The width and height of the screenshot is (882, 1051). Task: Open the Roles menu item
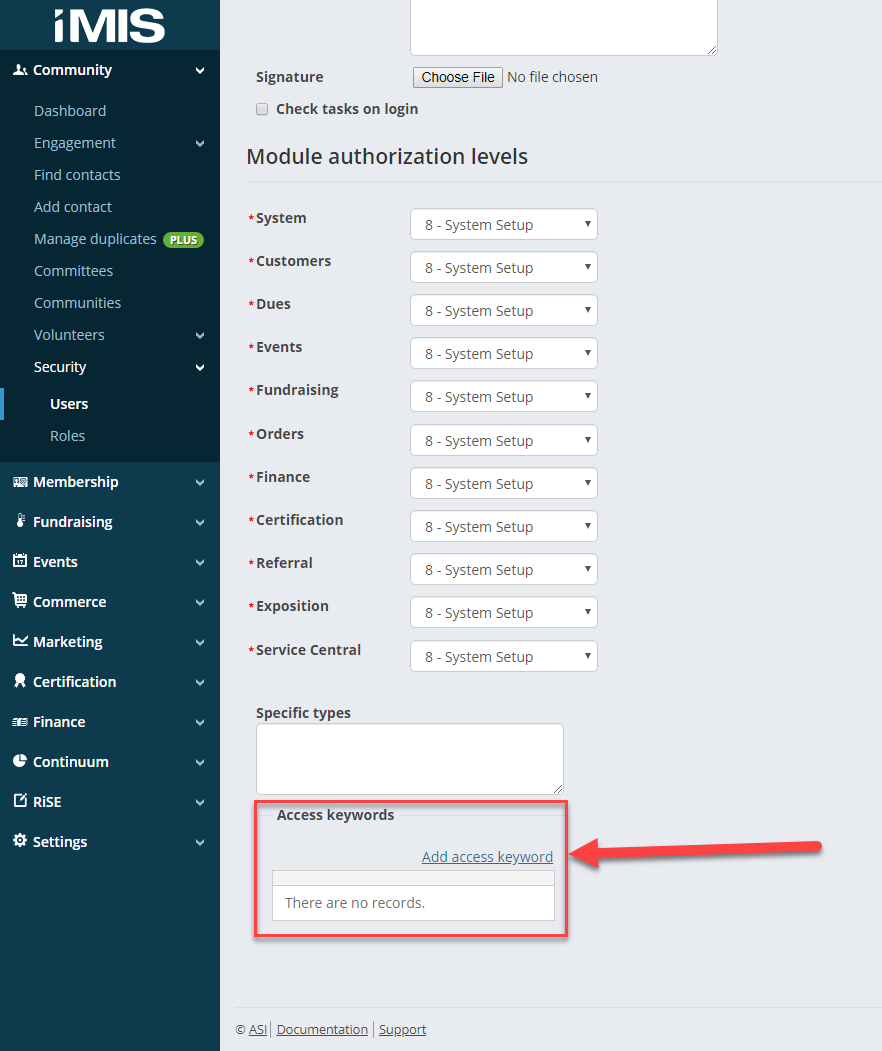click(67, 436)
